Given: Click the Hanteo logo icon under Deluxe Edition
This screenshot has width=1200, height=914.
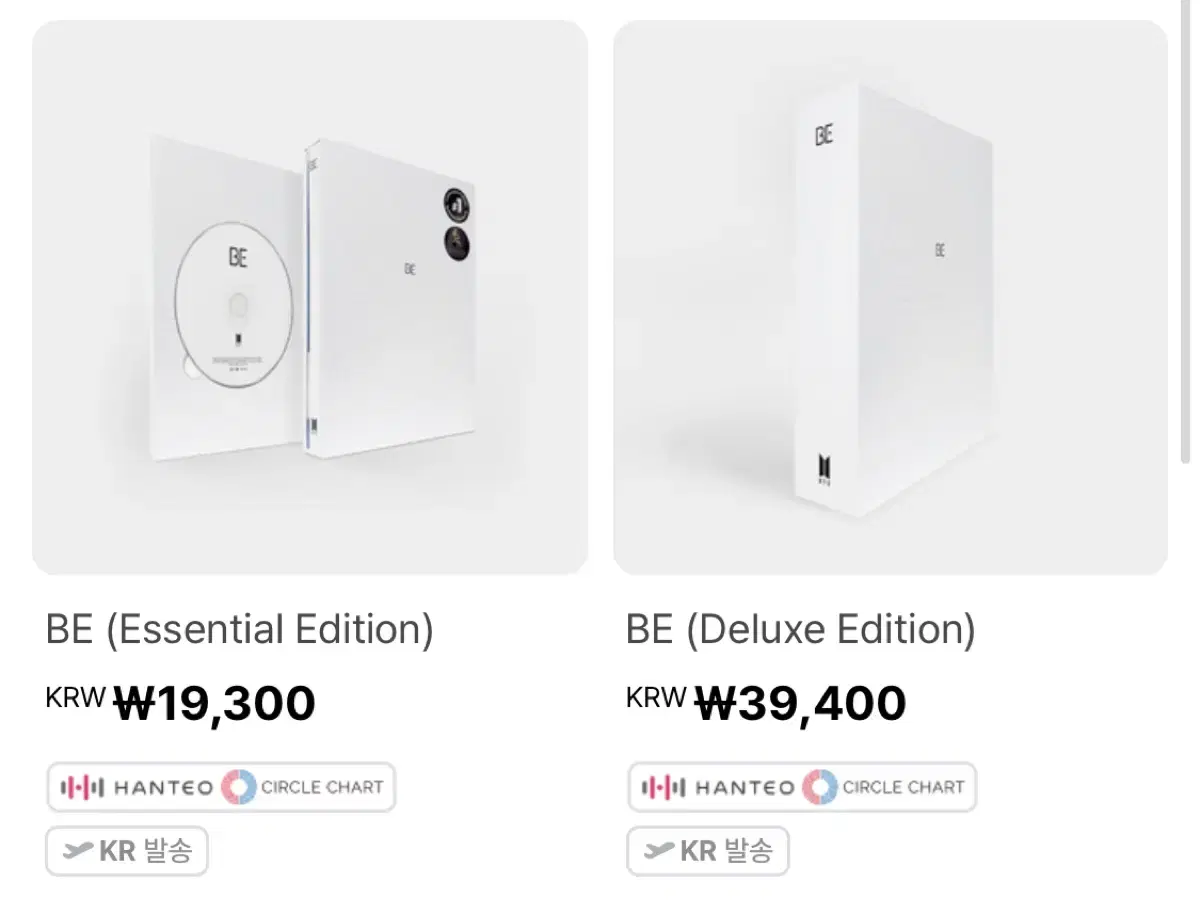Looking at the screenshot, I should tap(663, 788).
